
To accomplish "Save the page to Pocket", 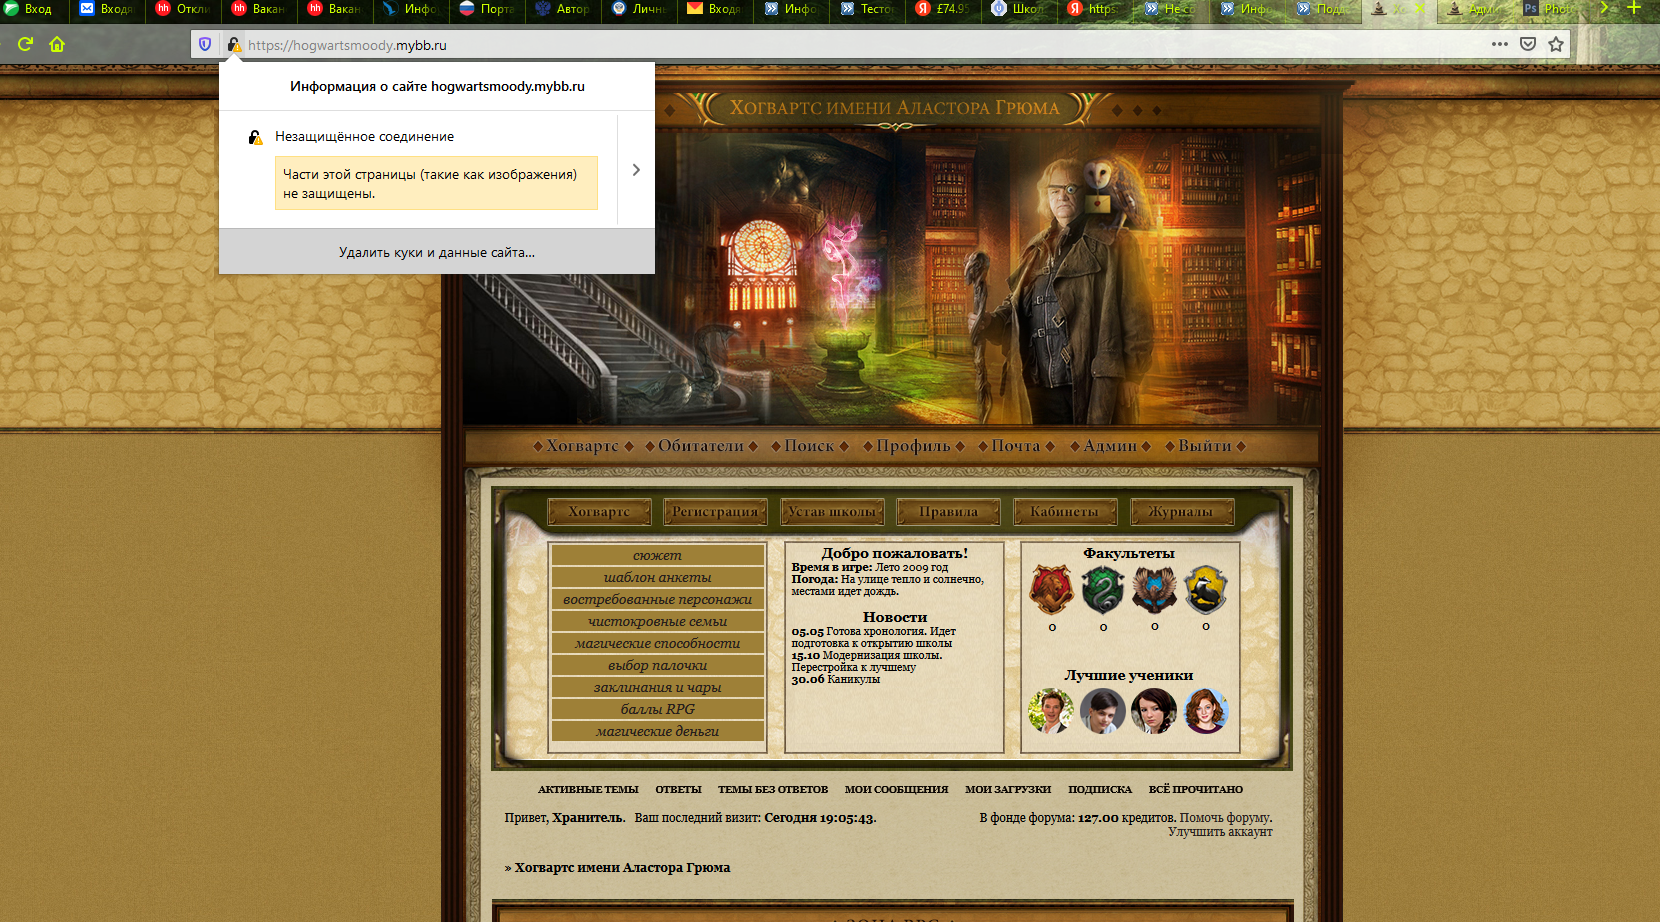I will coord(1527,44).
